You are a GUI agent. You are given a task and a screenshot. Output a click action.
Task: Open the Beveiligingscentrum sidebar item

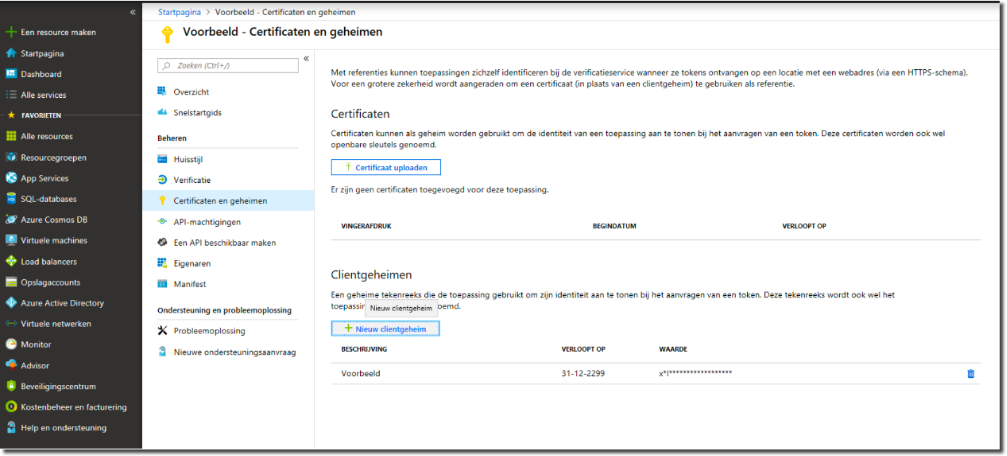(x=58, y=386)
